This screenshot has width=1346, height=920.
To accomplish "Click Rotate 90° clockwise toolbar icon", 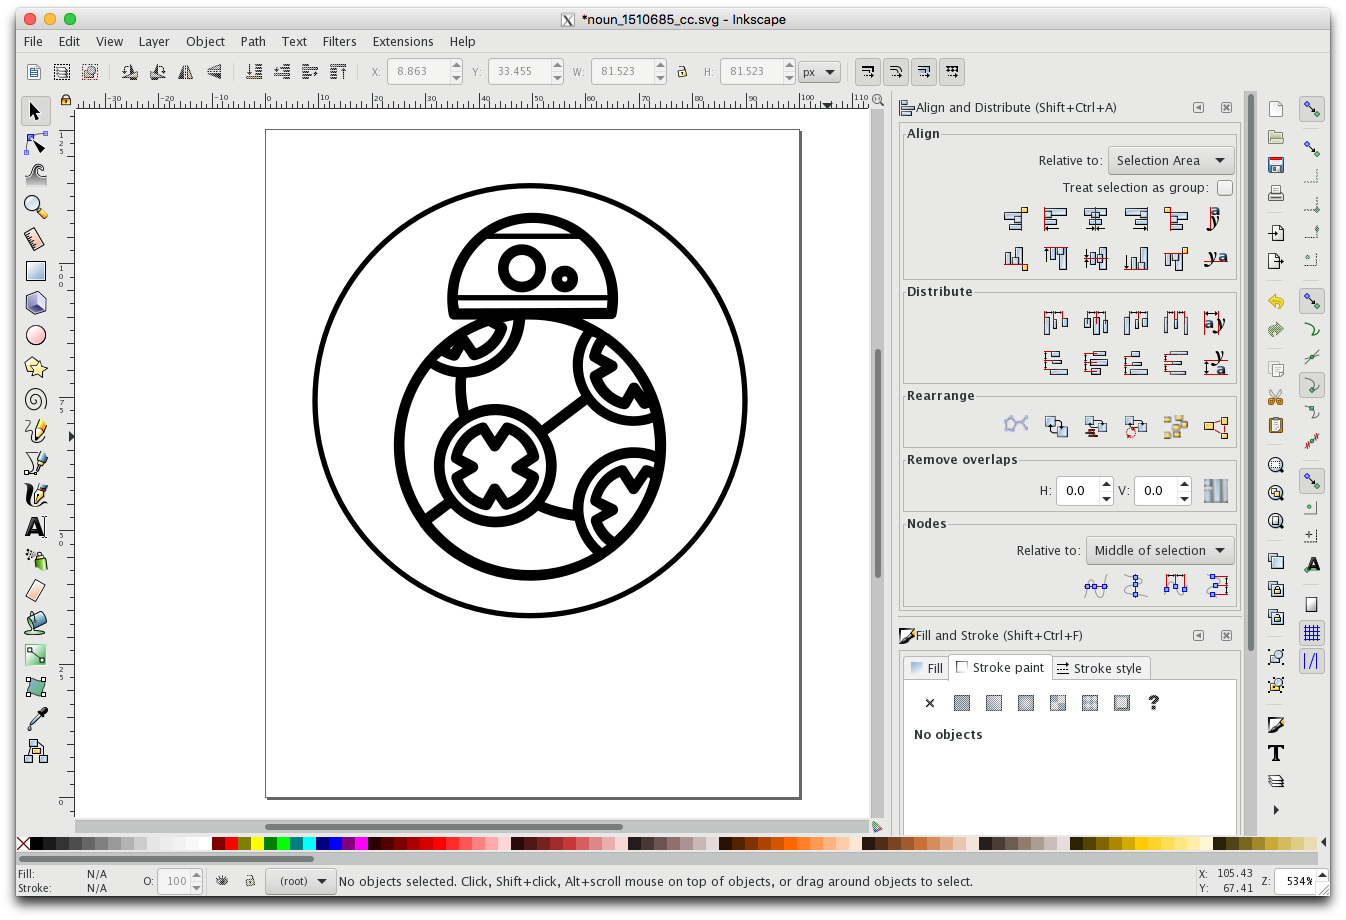I will pyautogui.click(x=157, y=72).
